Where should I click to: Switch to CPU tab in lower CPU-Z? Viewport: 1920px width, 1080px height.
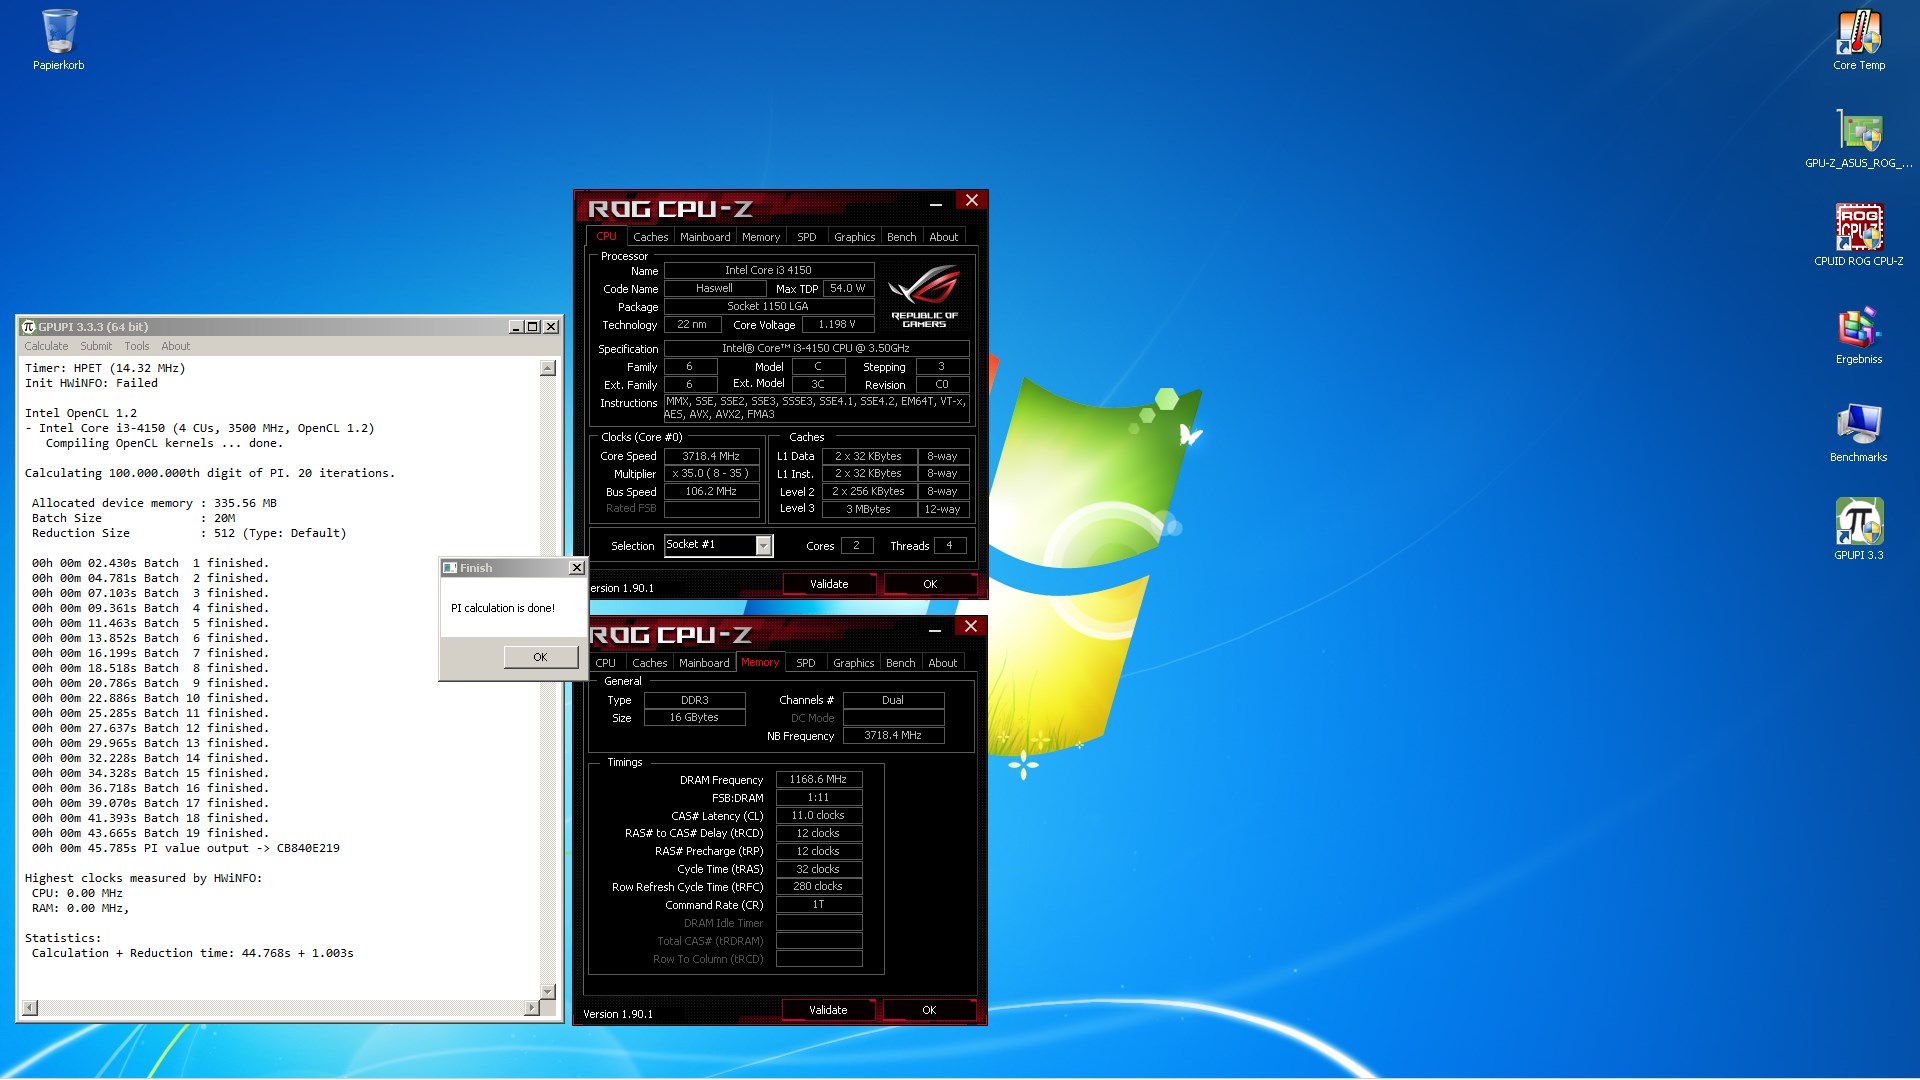pyautogui.click(x=606, y=663)
